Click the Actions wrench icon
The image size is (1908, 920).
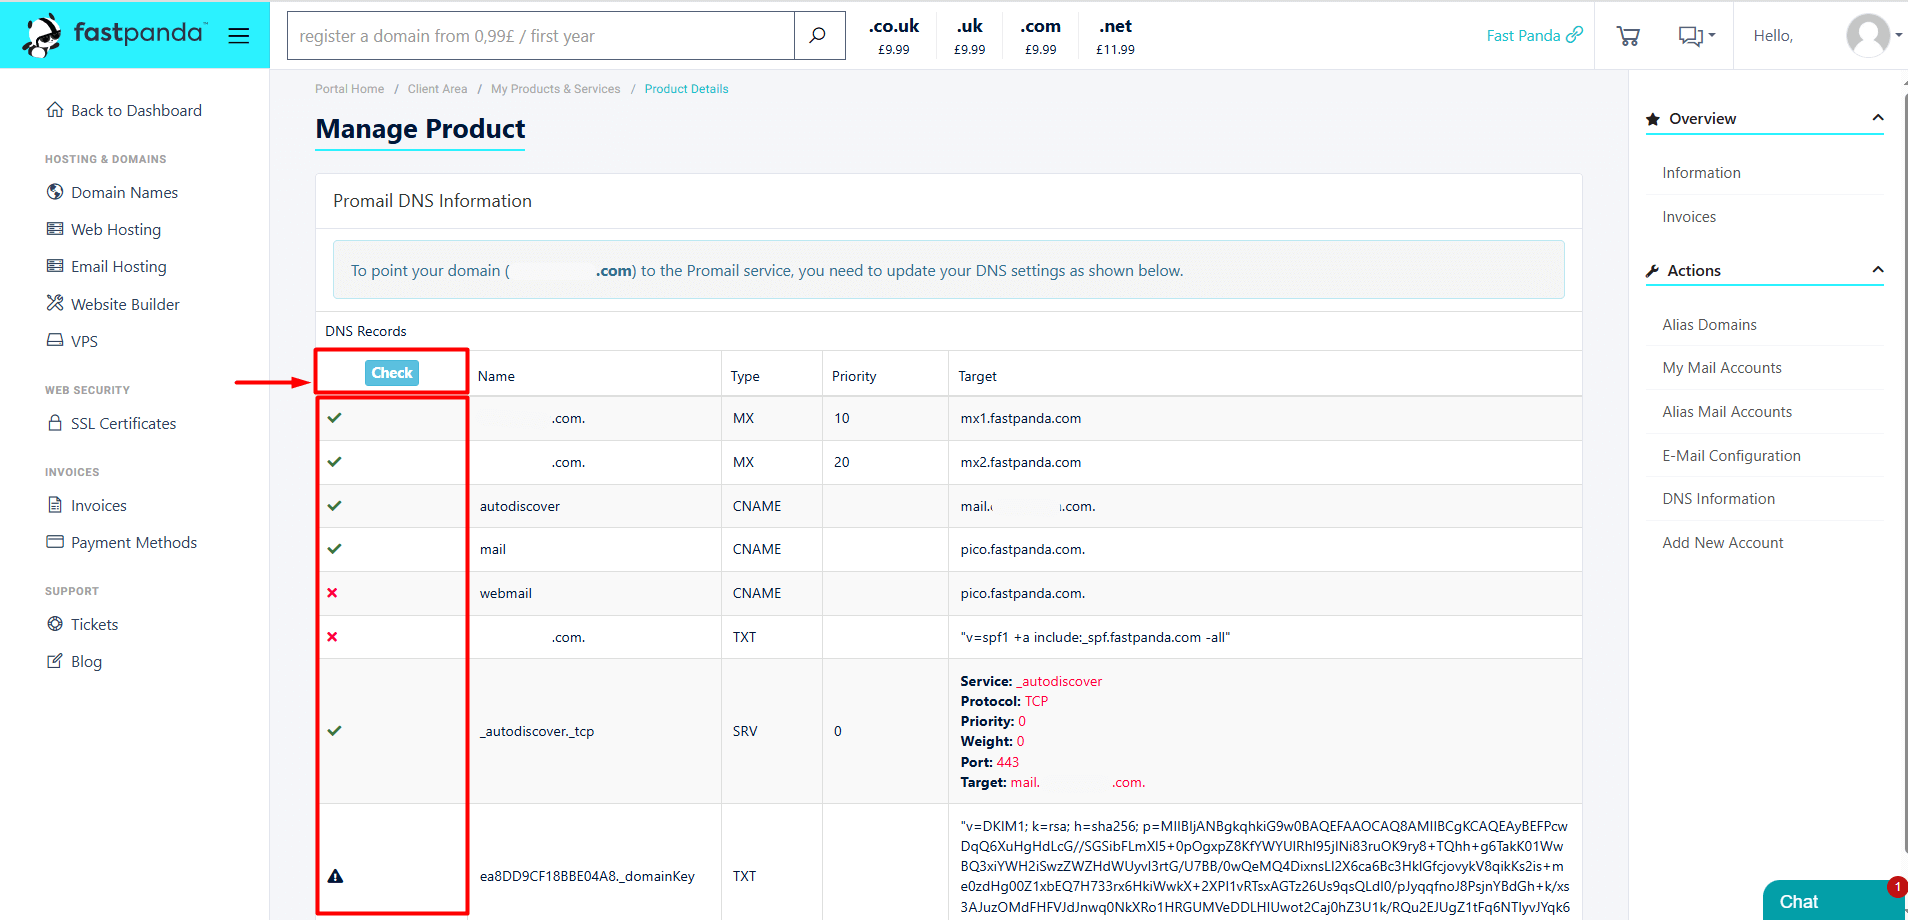coord(1653,271)
